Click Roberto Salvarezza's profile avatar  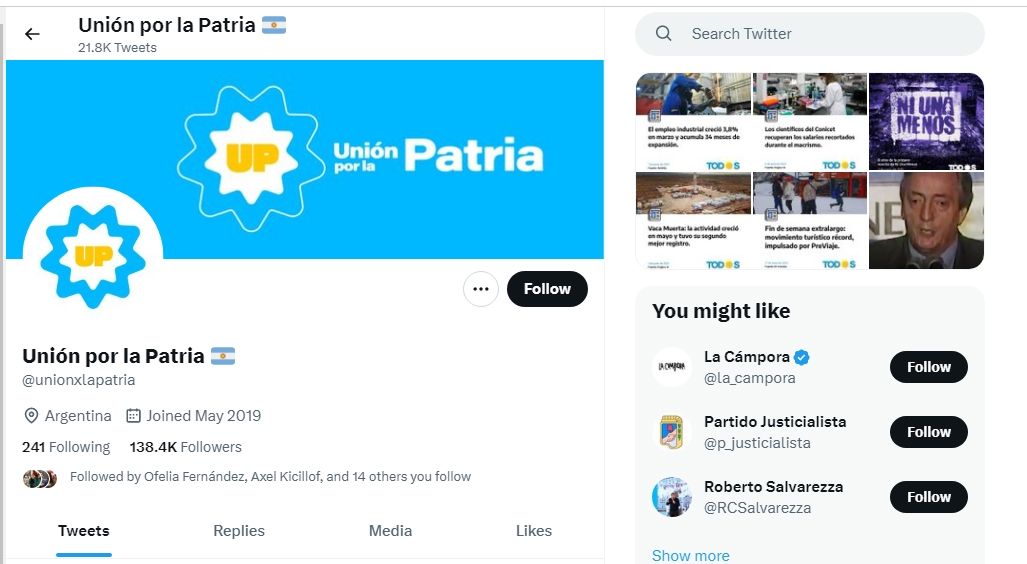(x=671, y=497)
